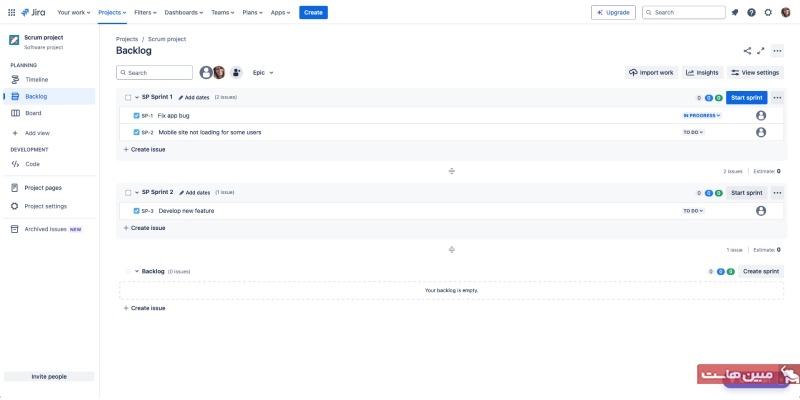Open the settings gear in top bar
Viewport: 800px width, 400px height.
(x=768, y=12)
